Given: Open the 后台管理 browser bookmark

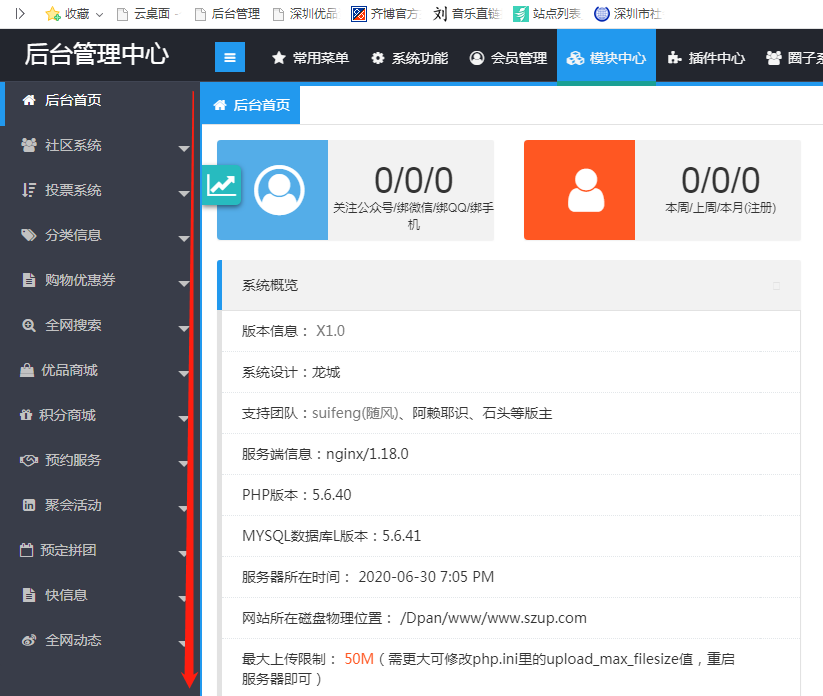Looking at the screenshot, I should pos(227,14).
